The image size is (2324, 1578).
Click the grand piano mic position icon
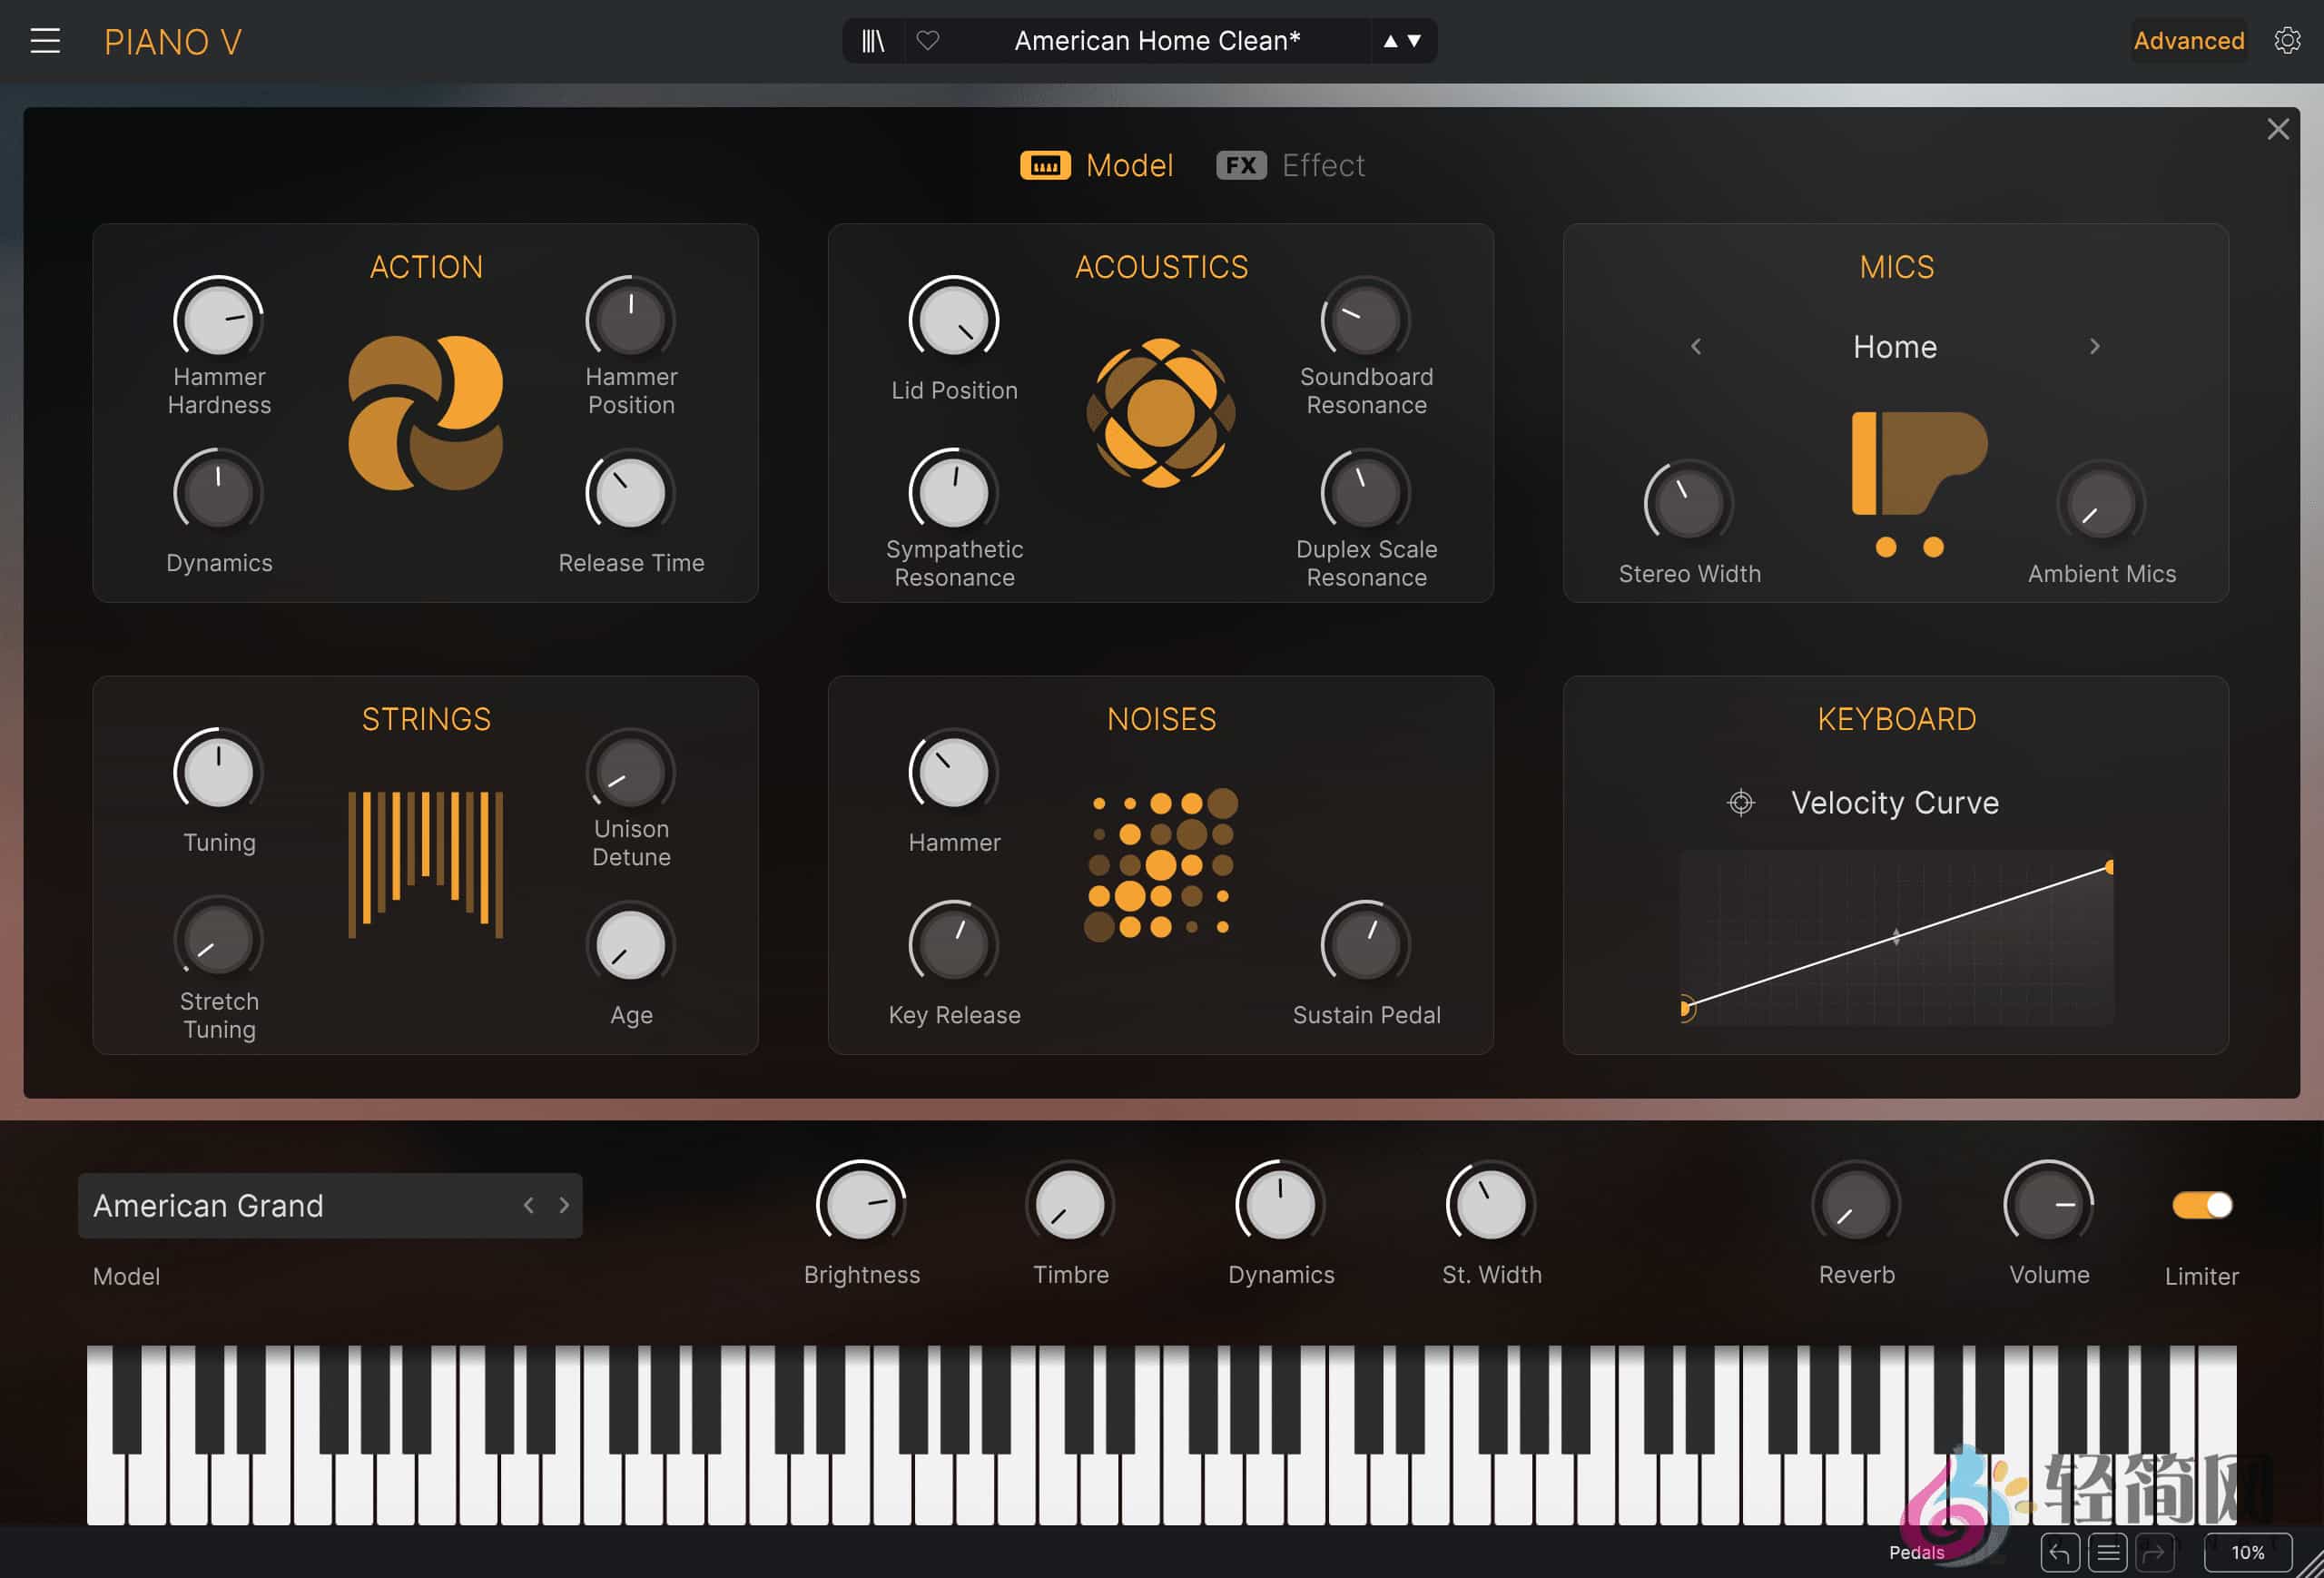tap(1917, 463)
